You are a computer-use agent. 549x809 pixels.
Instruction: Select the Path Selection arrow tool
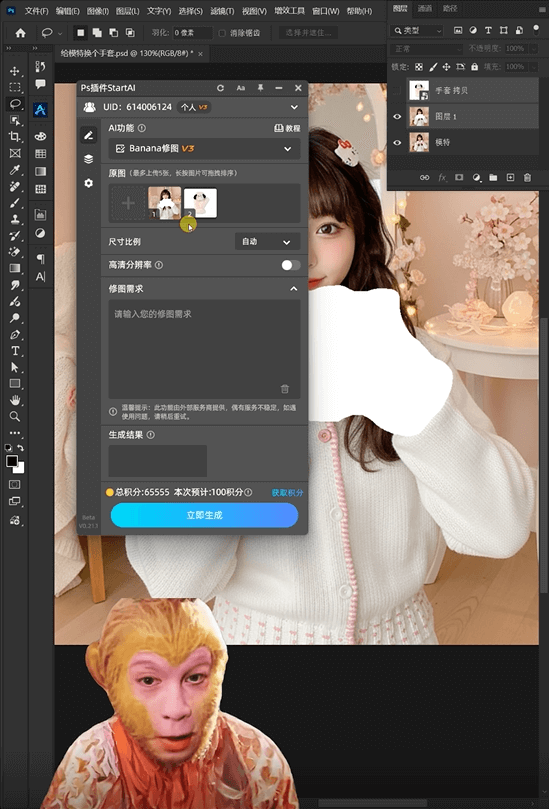15,367
